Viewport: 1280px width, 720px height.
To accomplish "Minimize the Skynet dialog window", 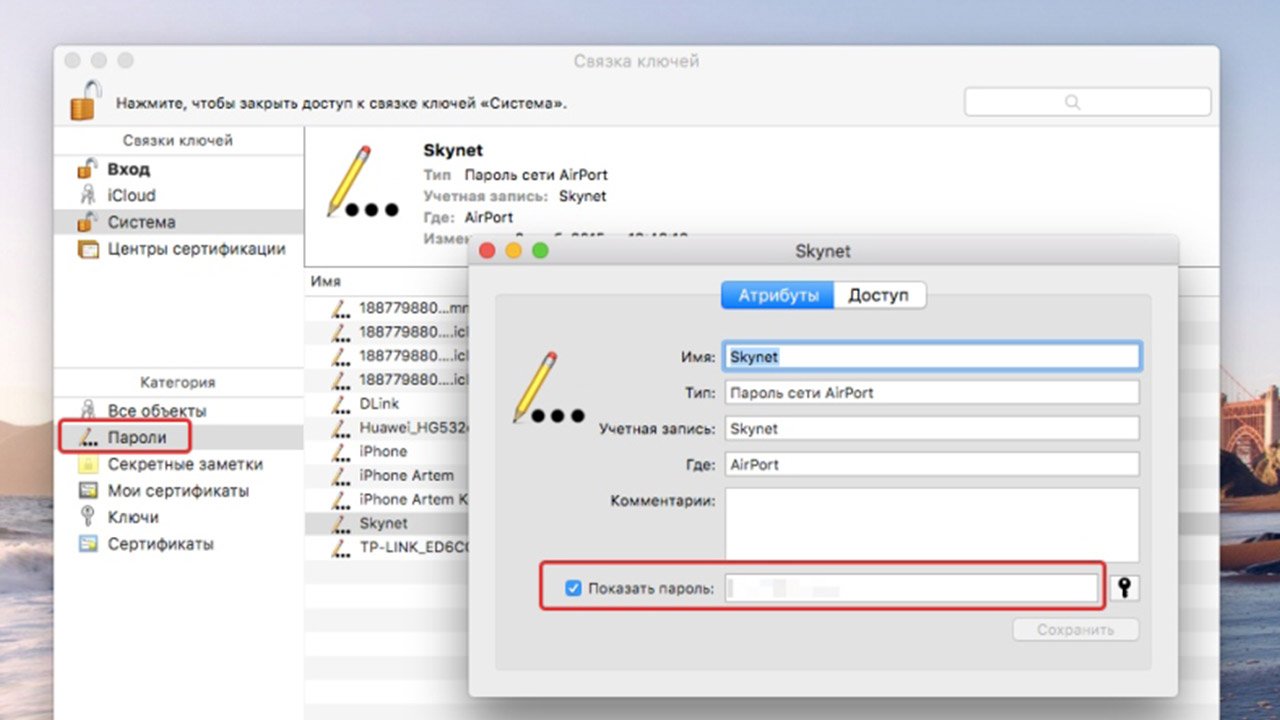I will (514, 251).
